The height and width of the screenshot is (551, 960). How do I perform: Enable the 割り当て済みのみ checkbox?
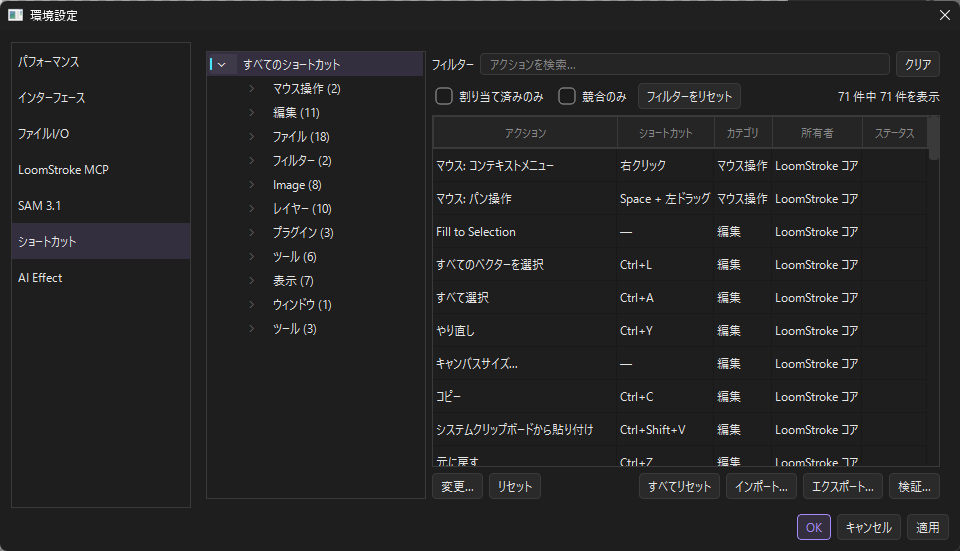(x=444, y=96)
